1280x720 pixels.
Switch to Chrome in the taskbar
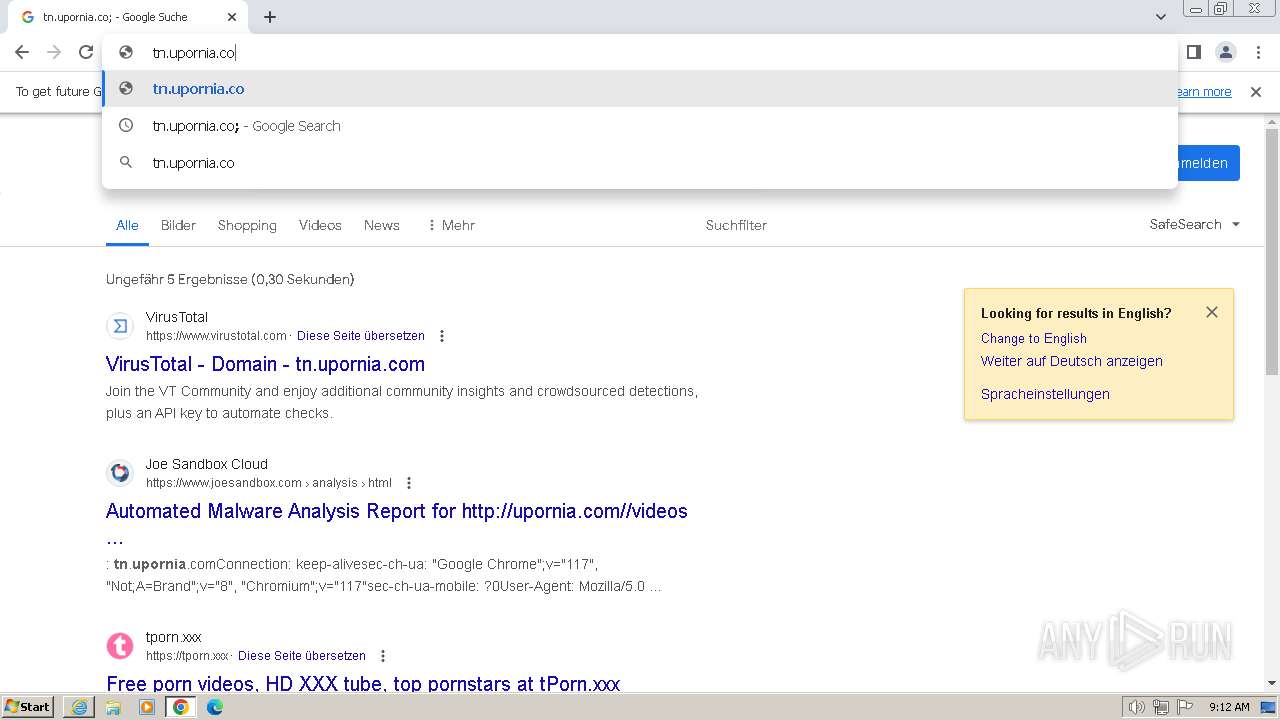click(181, 707)
